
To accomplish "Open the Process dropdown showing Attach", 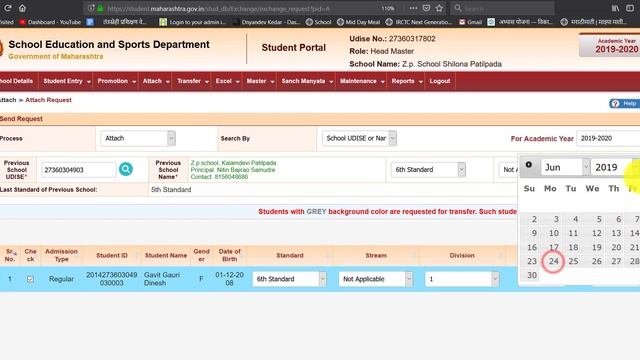I will point(138,138).
